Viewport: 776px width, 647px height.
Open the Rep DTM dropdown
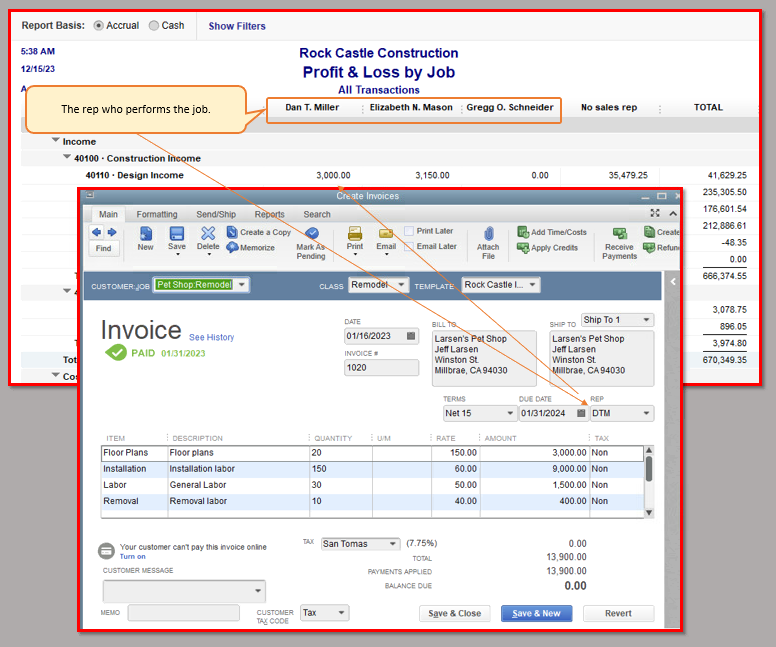pos(646,413)
